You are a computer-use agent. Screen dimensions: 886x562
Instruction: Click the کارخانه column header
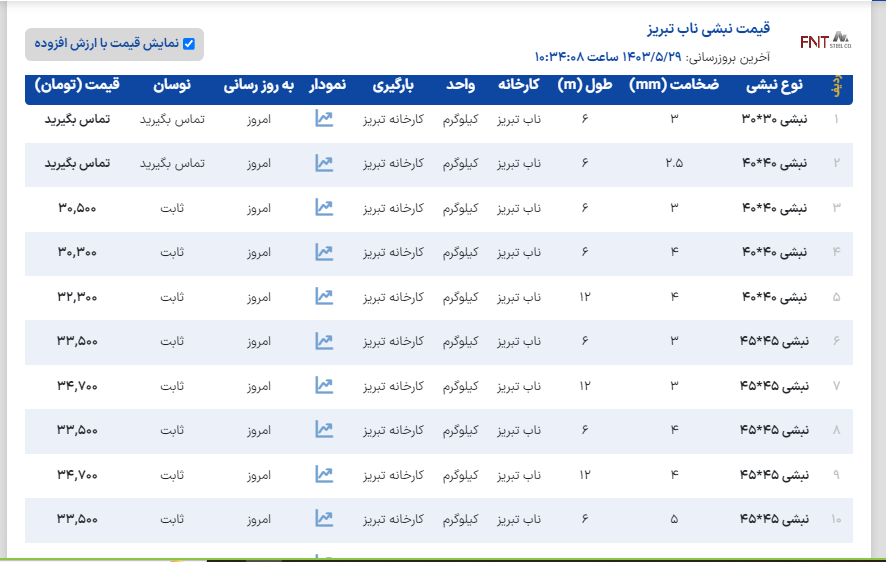(x=519, y=86)
